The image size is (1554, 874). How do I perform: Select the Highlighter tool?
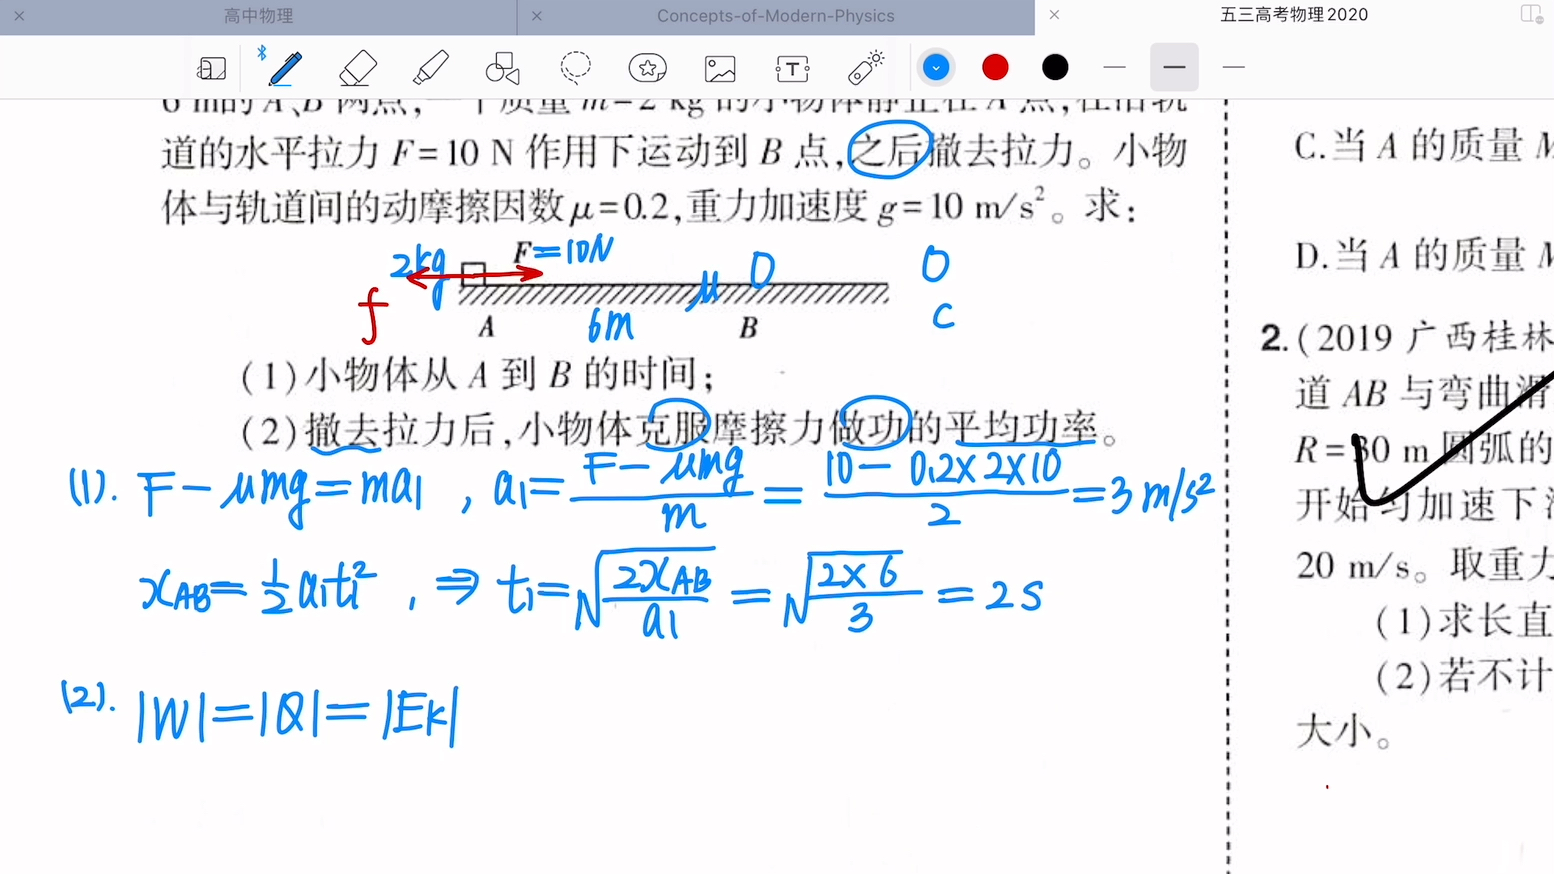pyautogui.click(x=430, y=67)
